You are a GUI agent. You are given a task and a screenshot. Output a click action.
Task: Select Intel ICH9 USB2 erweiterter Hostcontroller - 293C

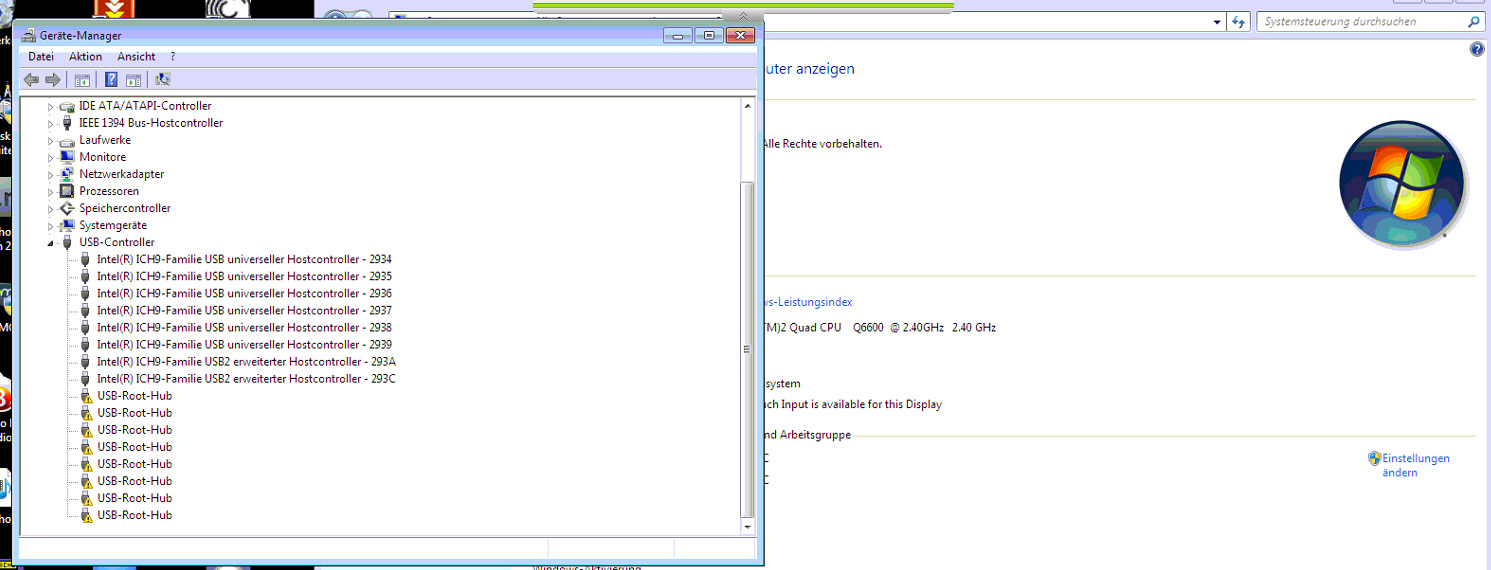(x=246, y=378)
